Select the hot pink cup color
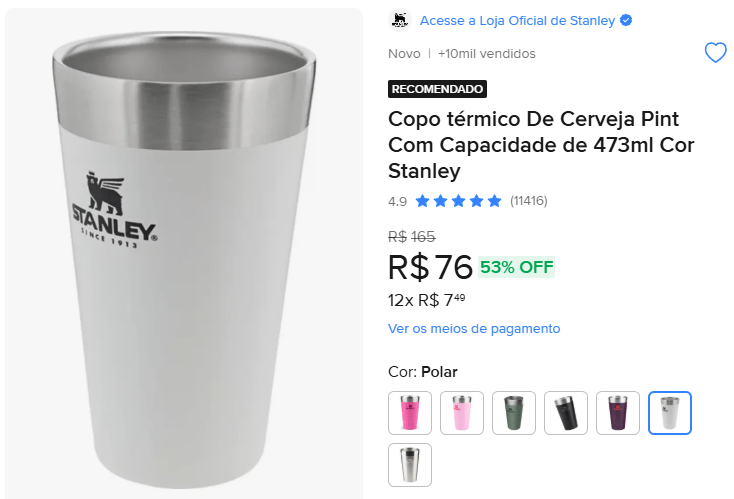 [x=410, y=412]
